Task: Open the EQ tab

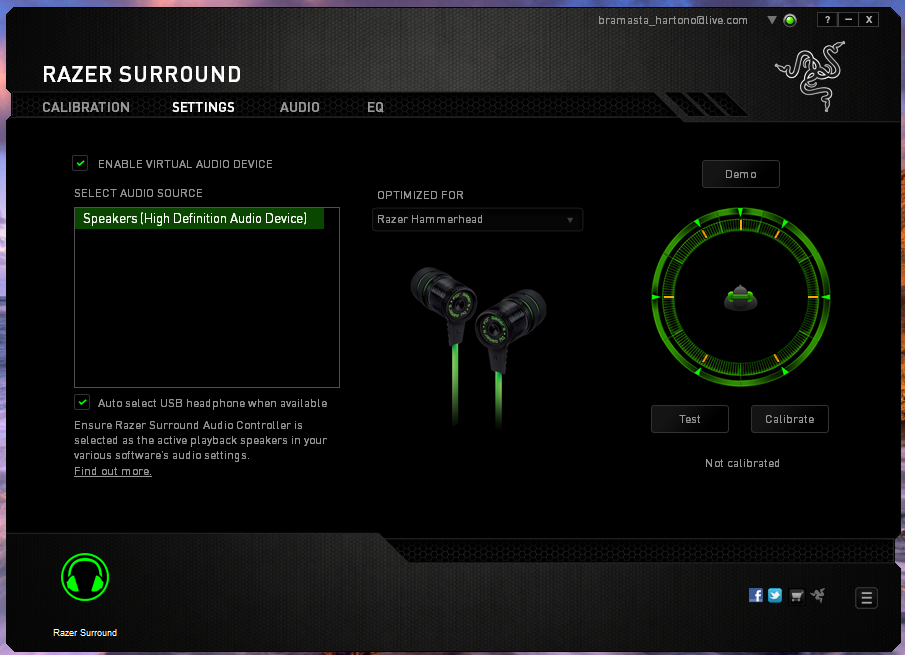Action: click(375, 107)
